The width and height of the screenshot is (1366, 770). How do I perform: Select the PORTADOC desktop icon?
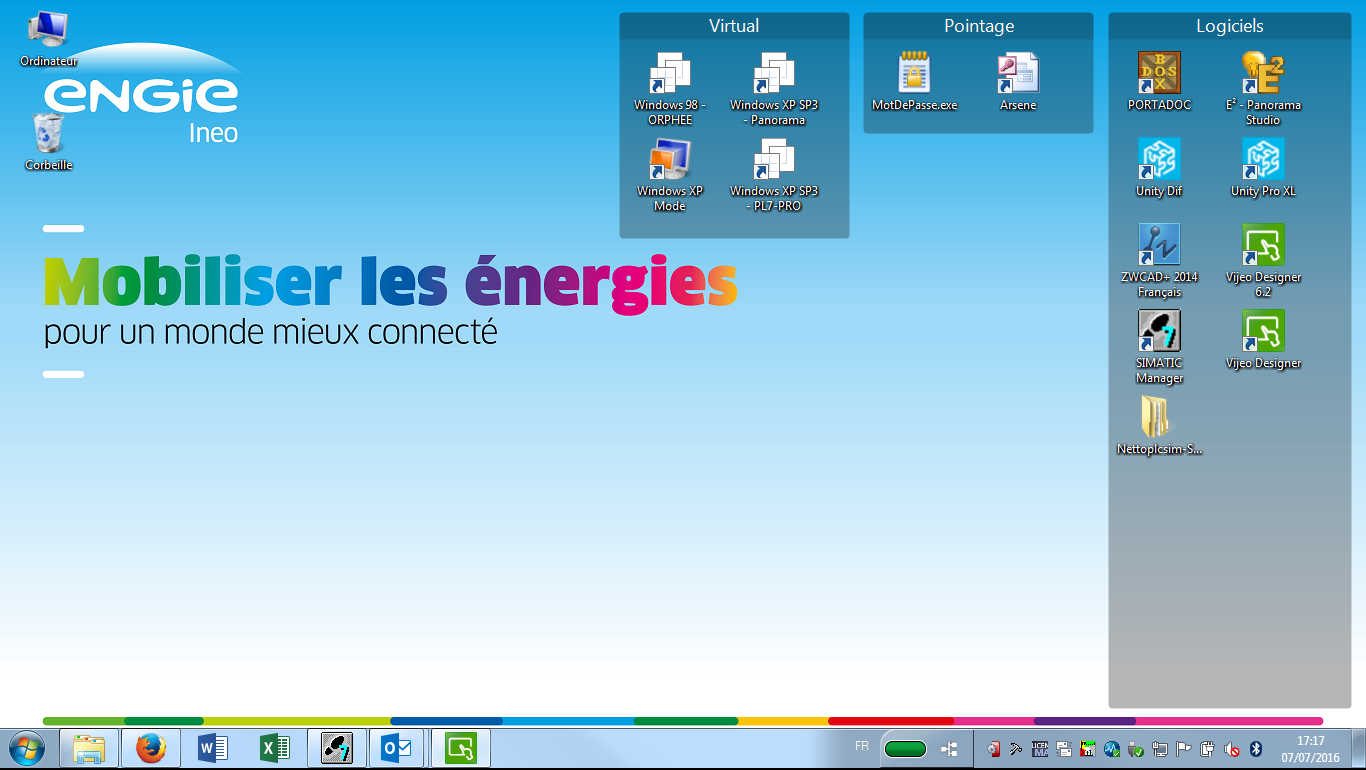point(1159,75)
